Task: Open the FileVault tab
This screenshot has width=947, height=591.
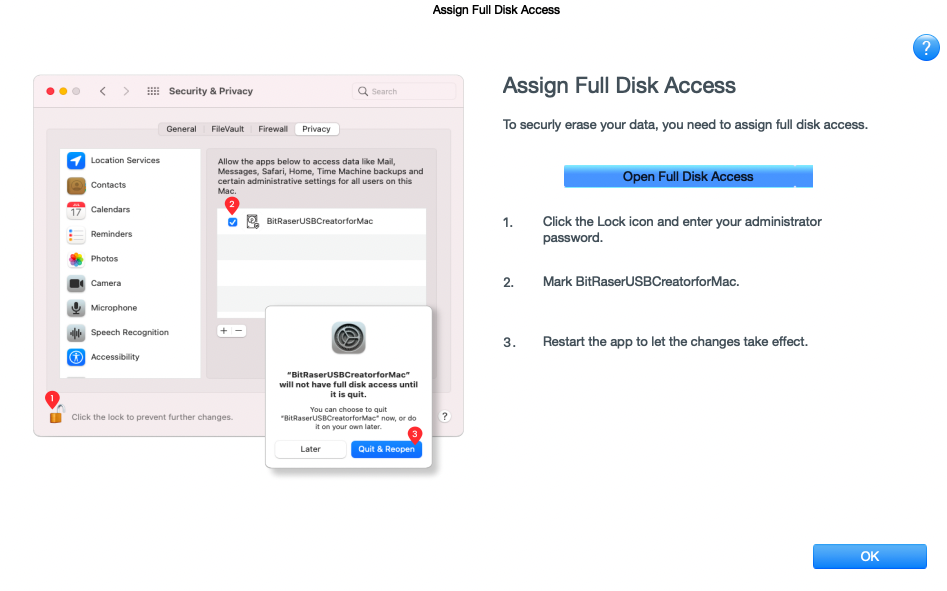Action: click(x=228, y=129)
